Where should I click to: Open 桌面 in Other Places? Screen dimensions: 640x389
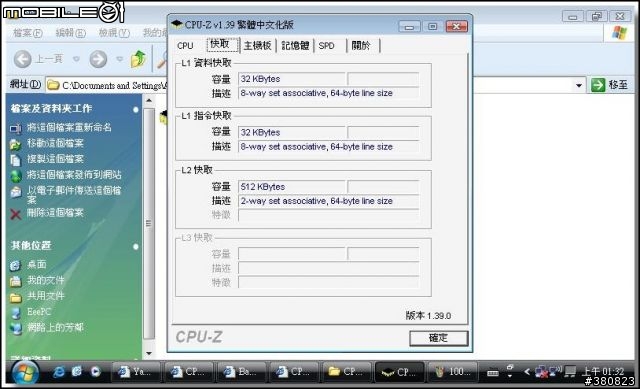[x=37, y=265]
